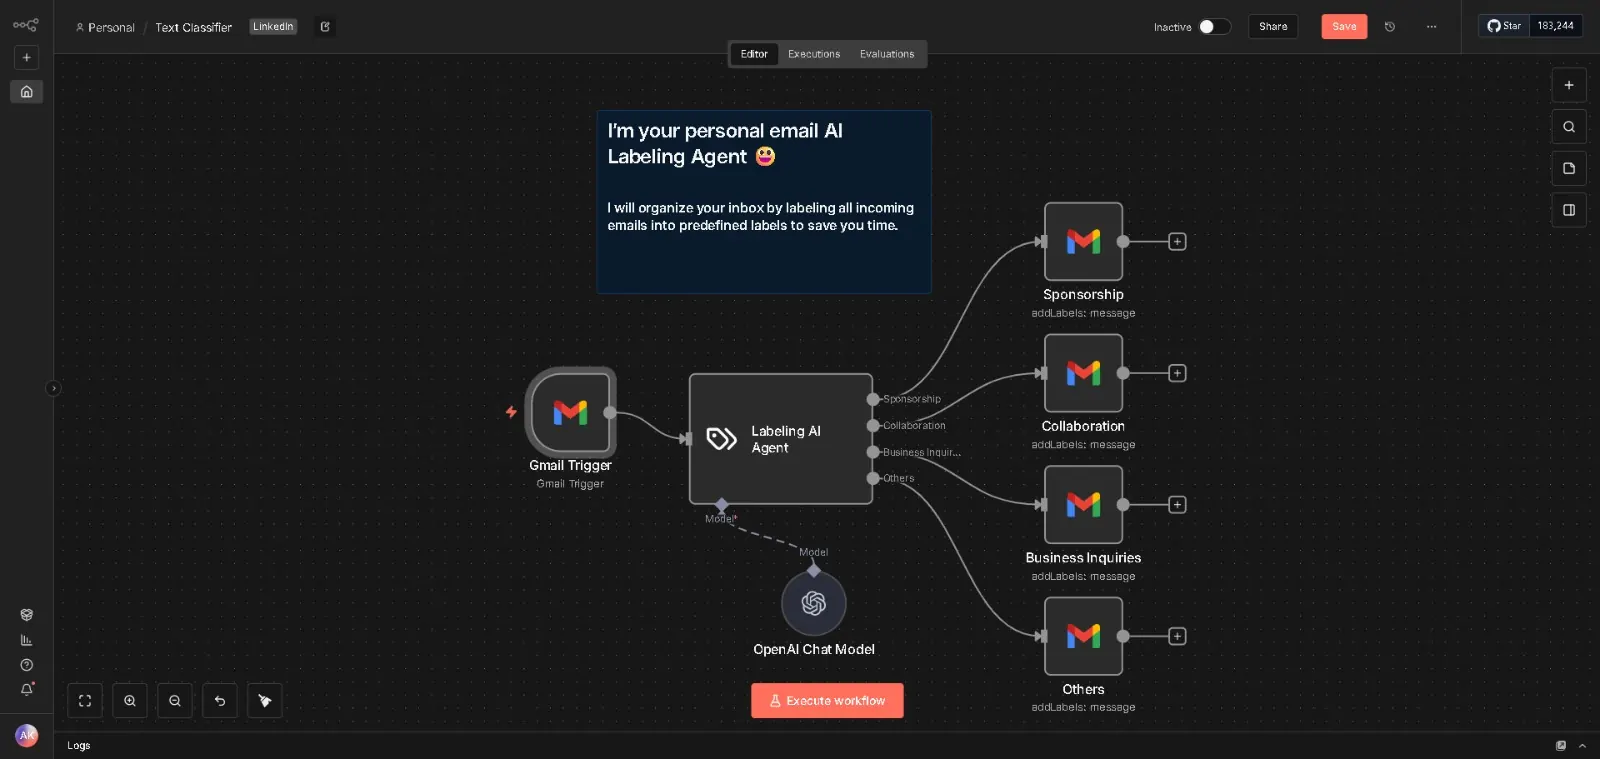Click the GitHub Star button
This screenshot has height=759, width=1600.
(x=1504, y=26)
